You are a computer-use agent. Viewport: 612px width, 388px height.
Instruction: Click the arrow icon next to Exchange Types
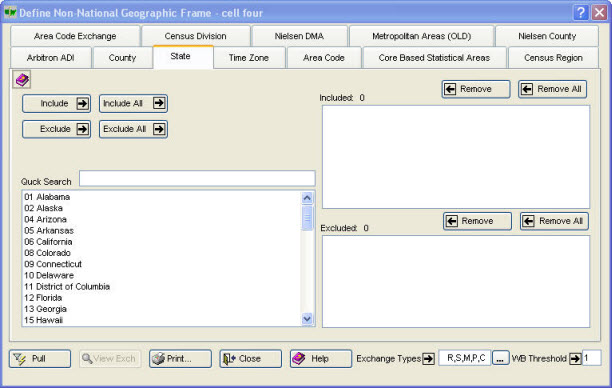pyautogui.click(x=429, y=358)
